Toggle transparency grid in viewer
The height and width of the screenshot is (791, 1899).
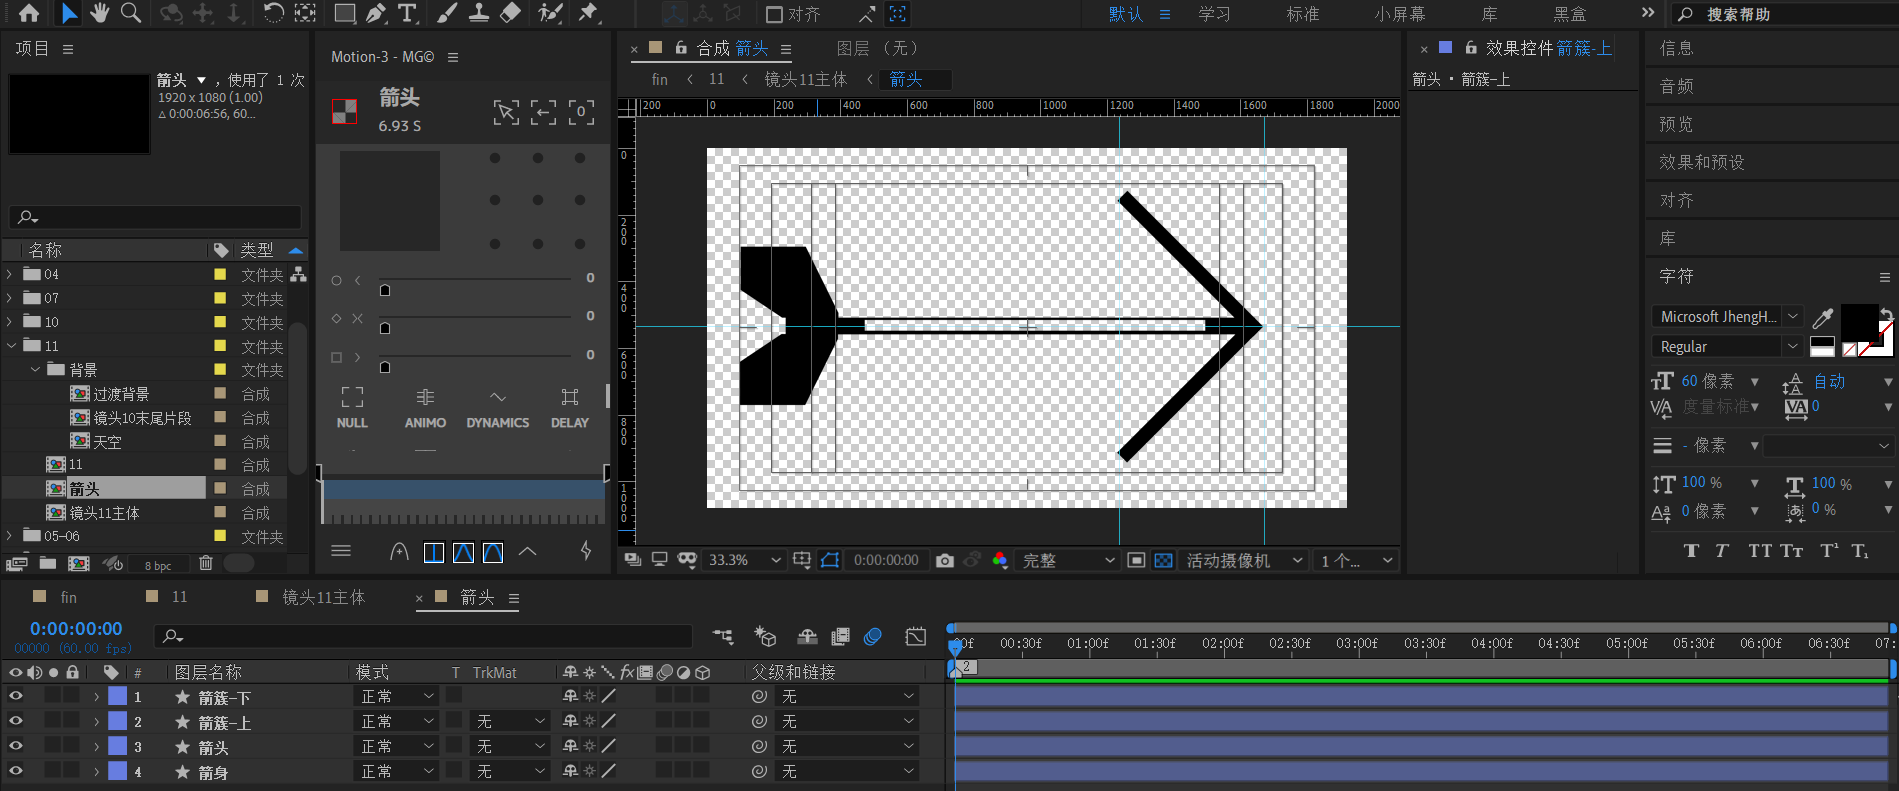pos(1163,560)
